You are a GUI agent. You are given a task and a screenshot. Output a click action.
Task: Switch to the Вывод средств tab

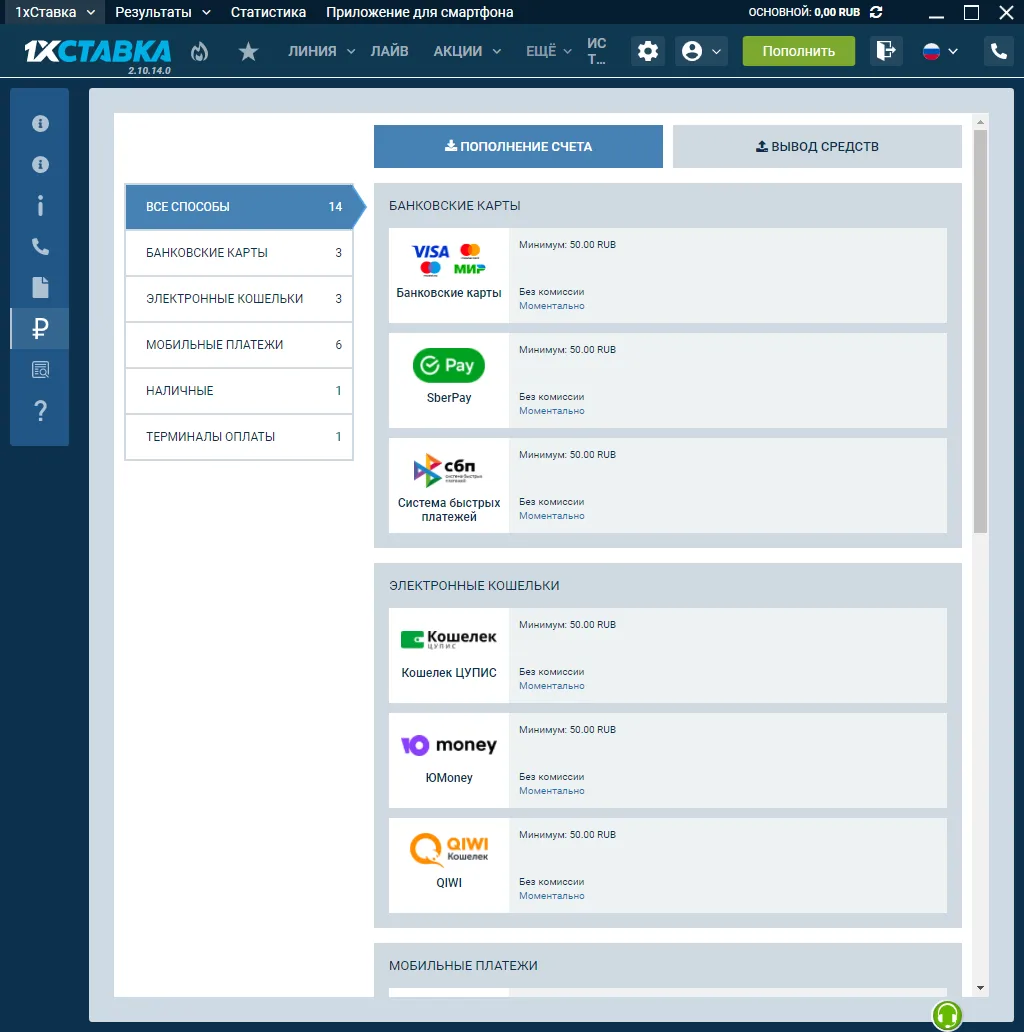(817, 147)
